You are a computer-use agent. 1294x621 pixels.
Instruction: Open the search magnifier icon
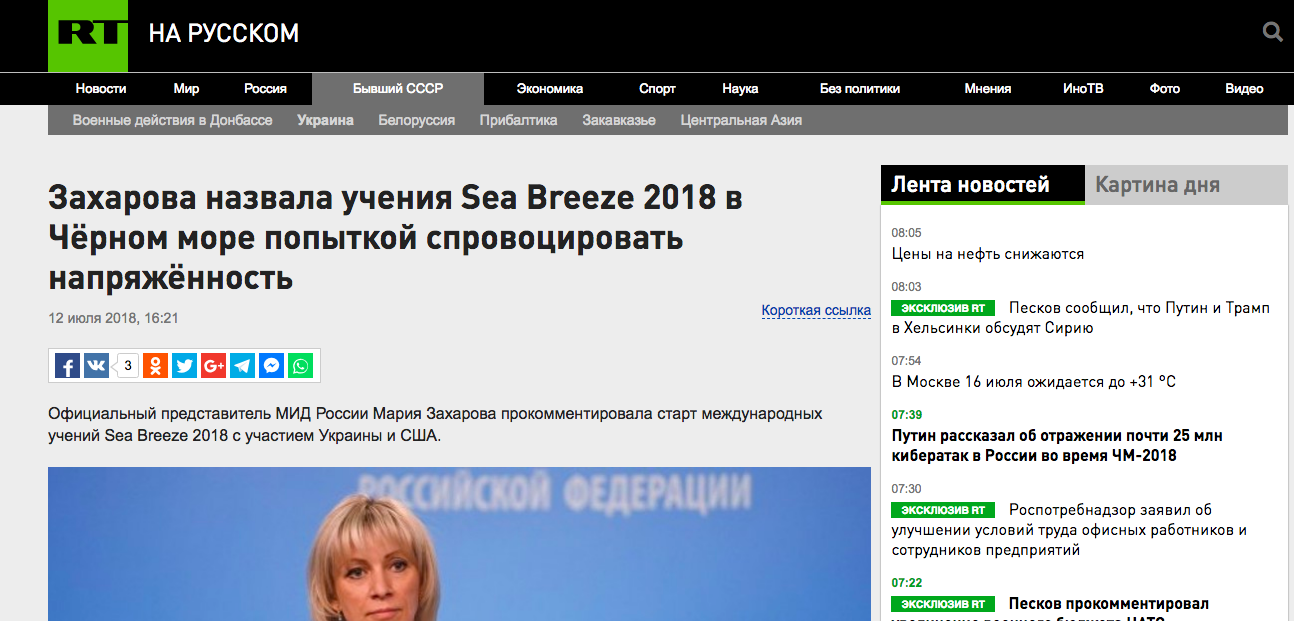tap(1273, 33)
